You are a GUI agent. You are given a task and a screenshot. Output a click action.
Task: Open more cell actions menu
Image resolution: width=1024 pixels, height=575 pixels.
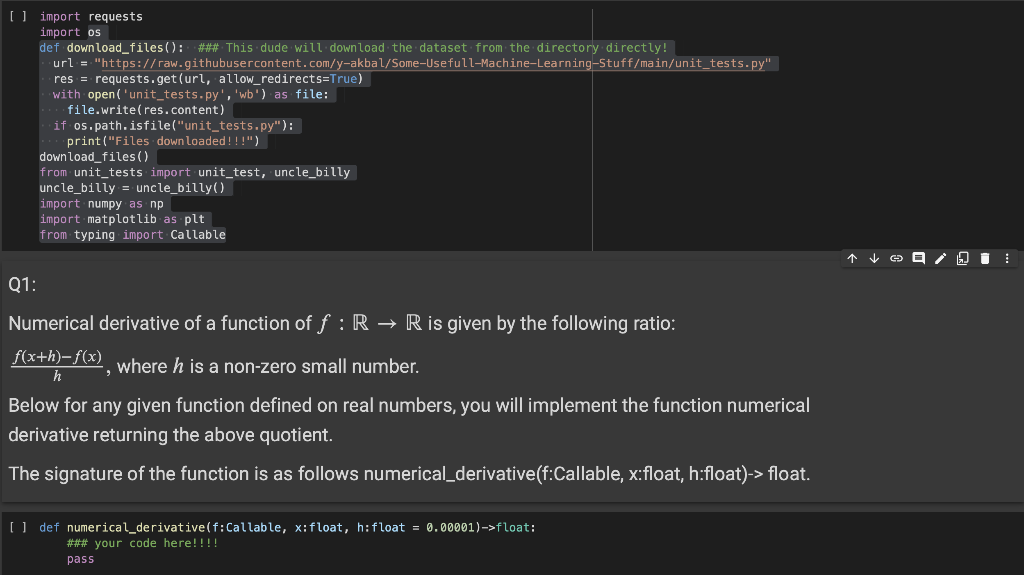pos(1007,259)
